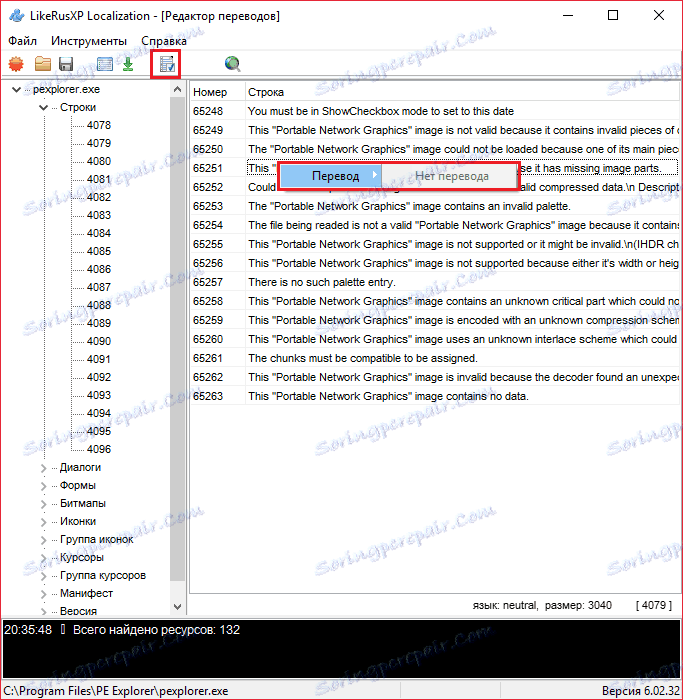Select row 65259 unknown compression scheme string

pyautogui.click(x=435, y=320)
